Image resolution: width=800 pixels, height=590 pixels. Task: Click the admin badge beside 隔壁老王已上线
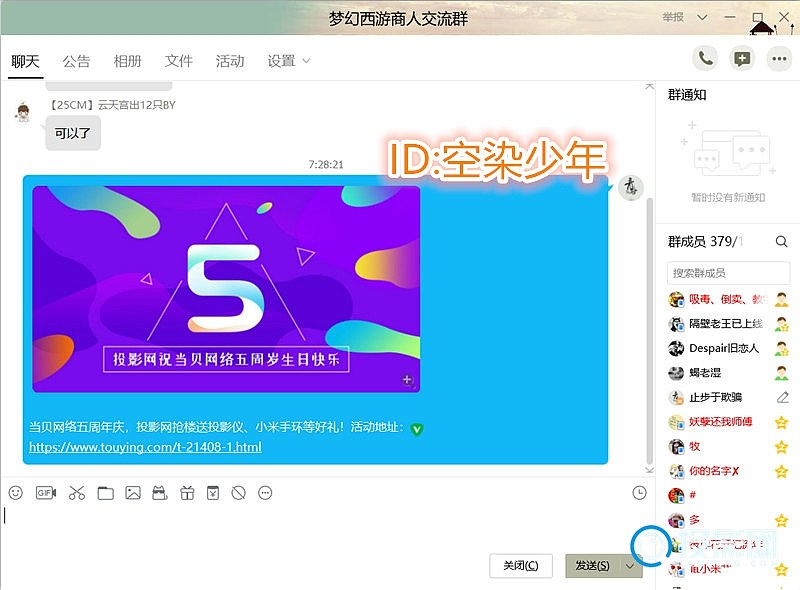781,324
